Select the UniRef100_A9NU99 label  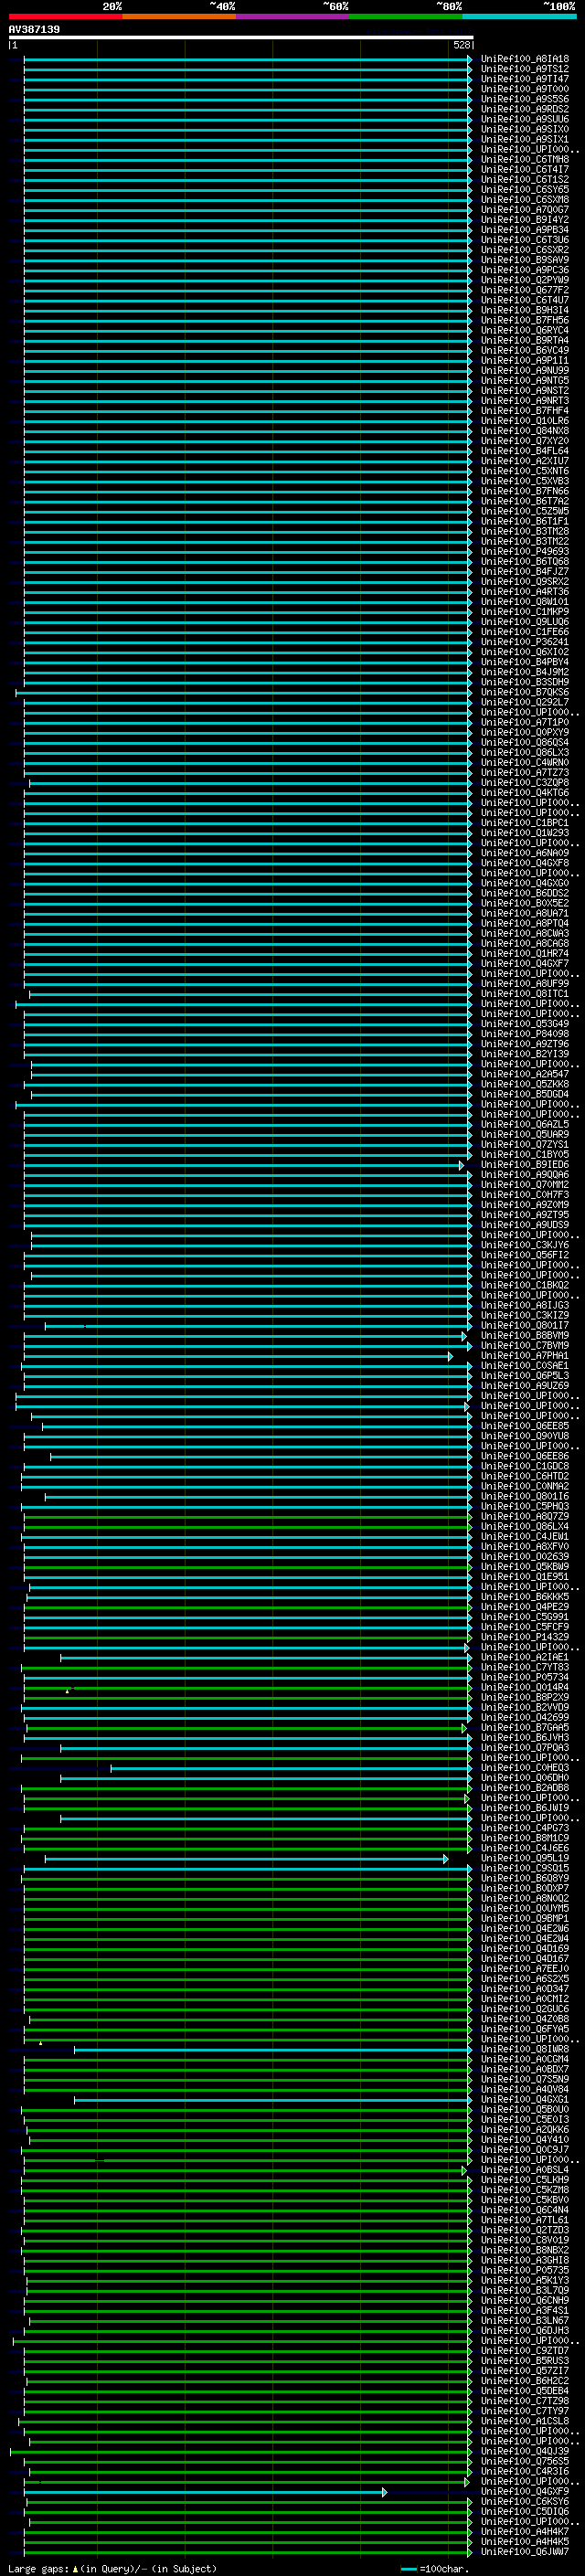click(525, 371)
